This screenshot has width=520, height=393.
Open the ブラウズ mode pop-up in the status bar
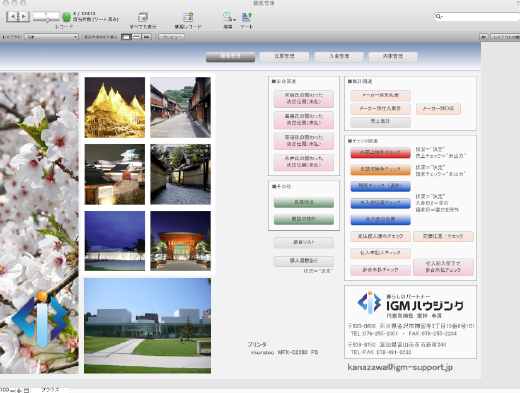(50, 390)
